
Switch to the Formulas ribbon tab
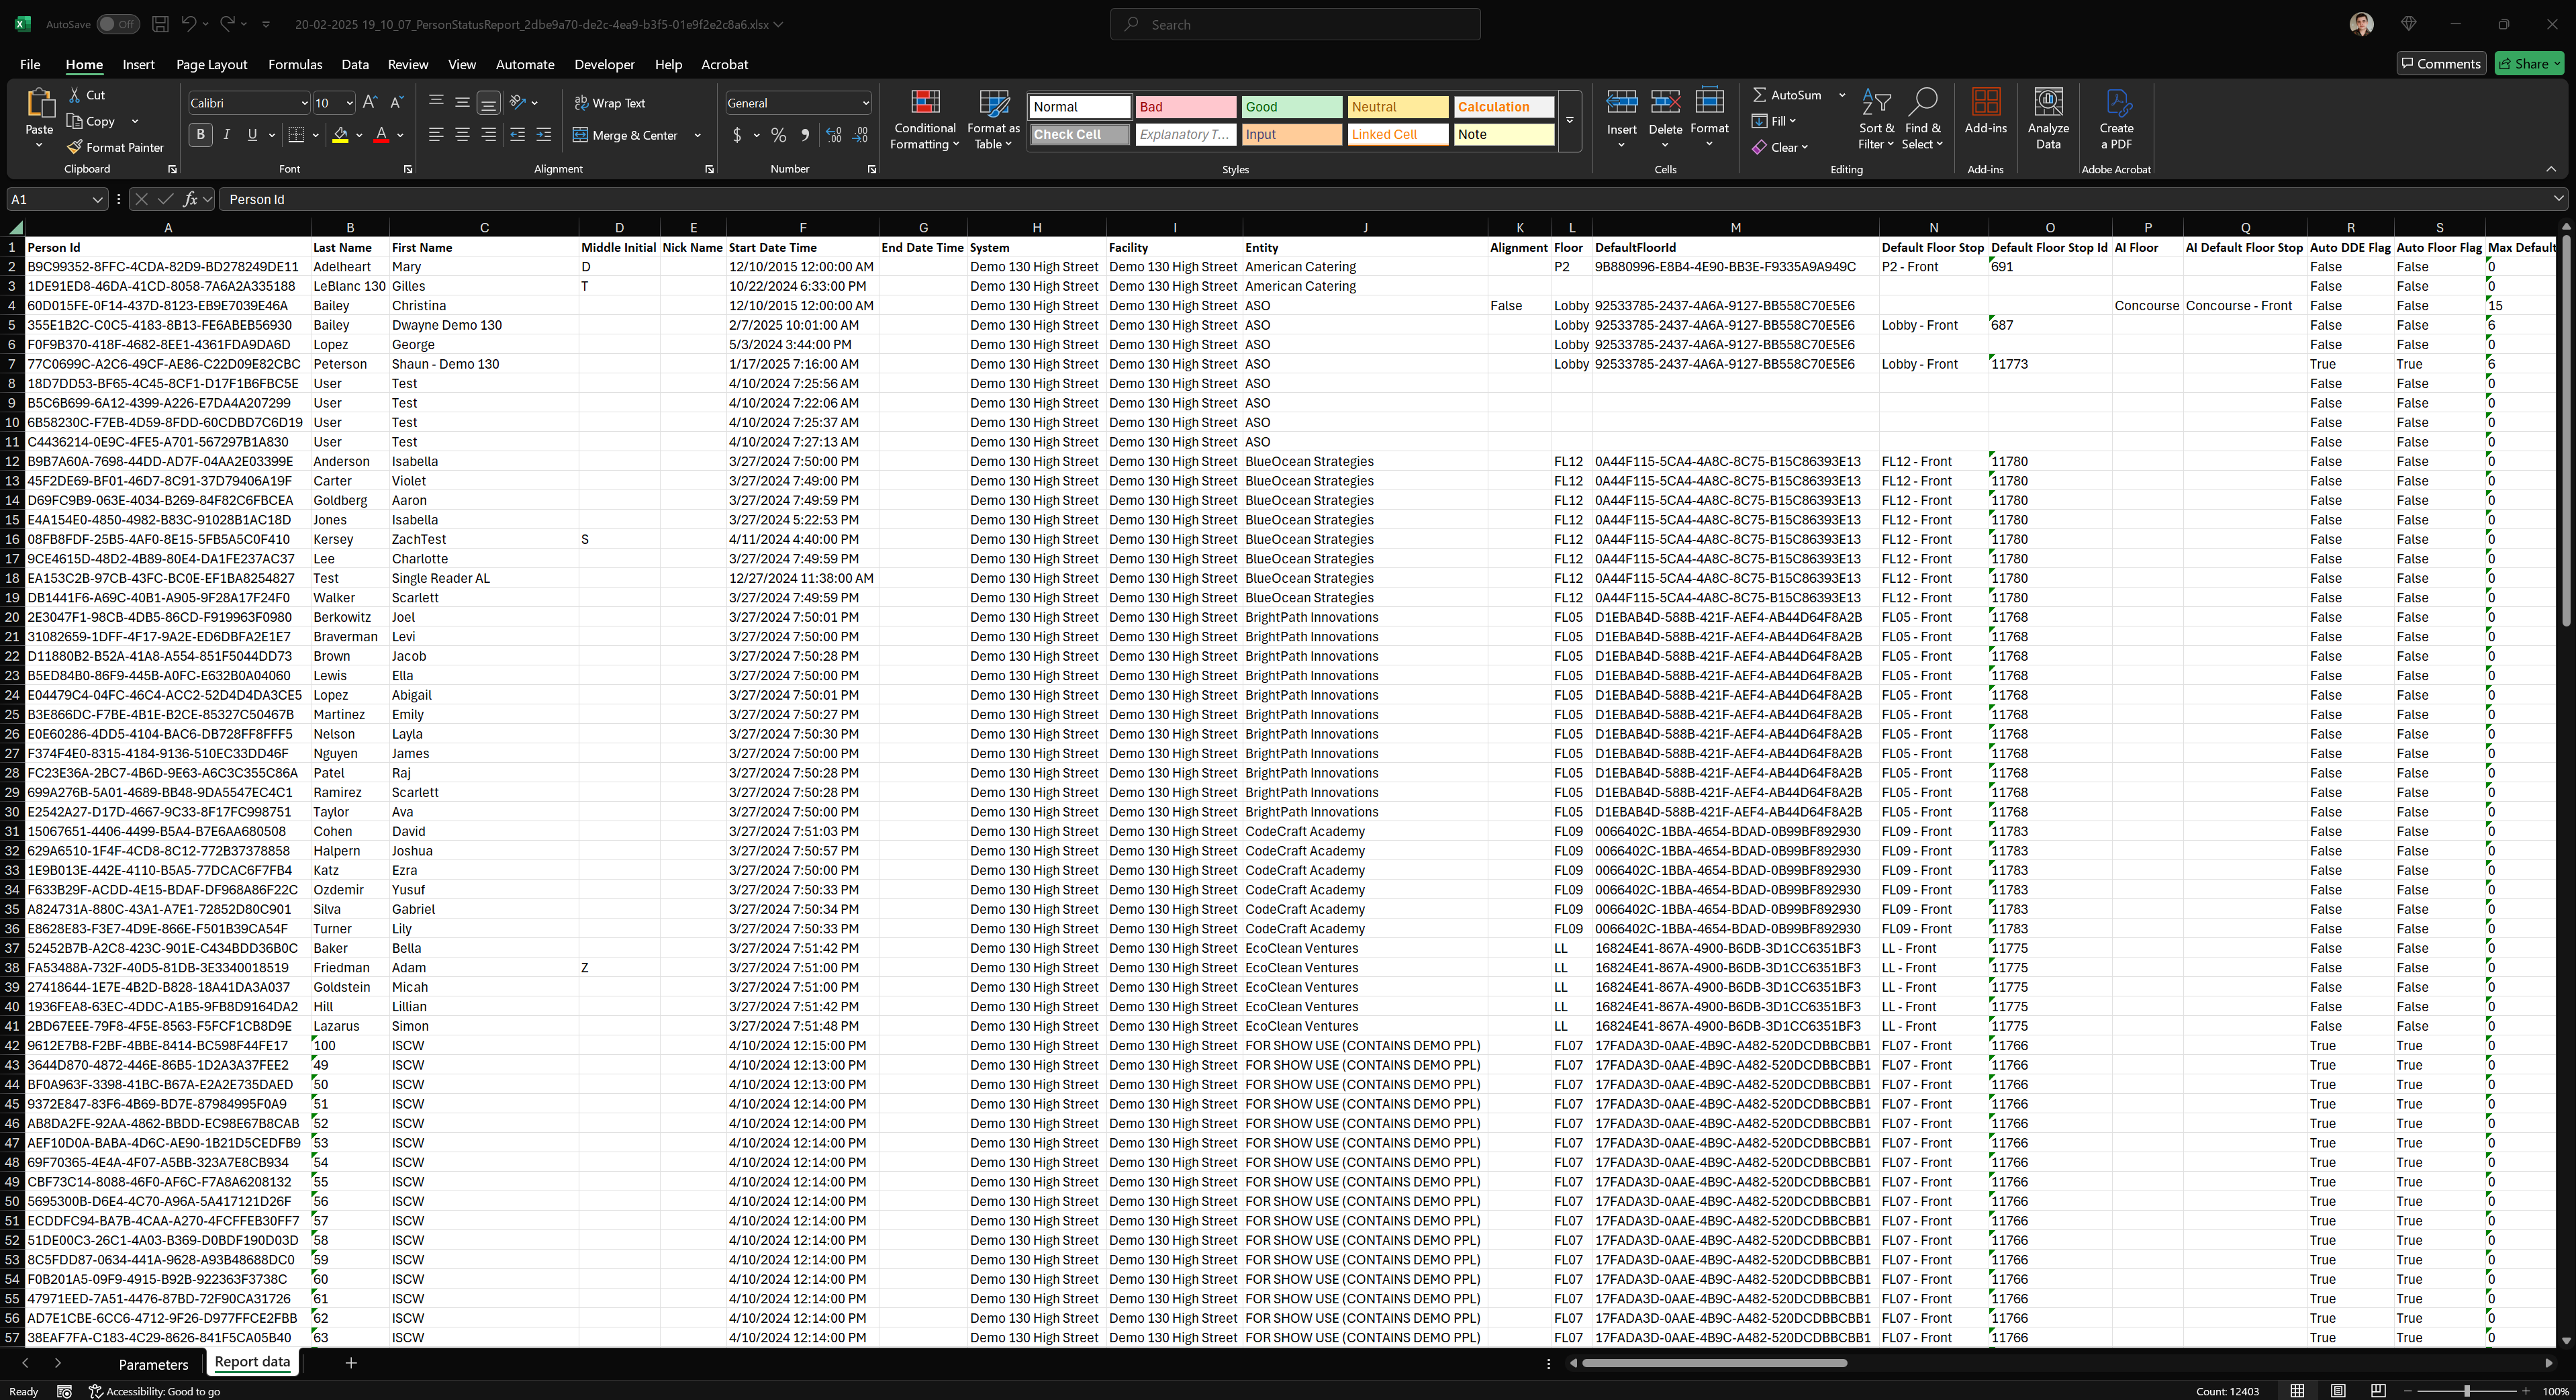coord(294,64)
